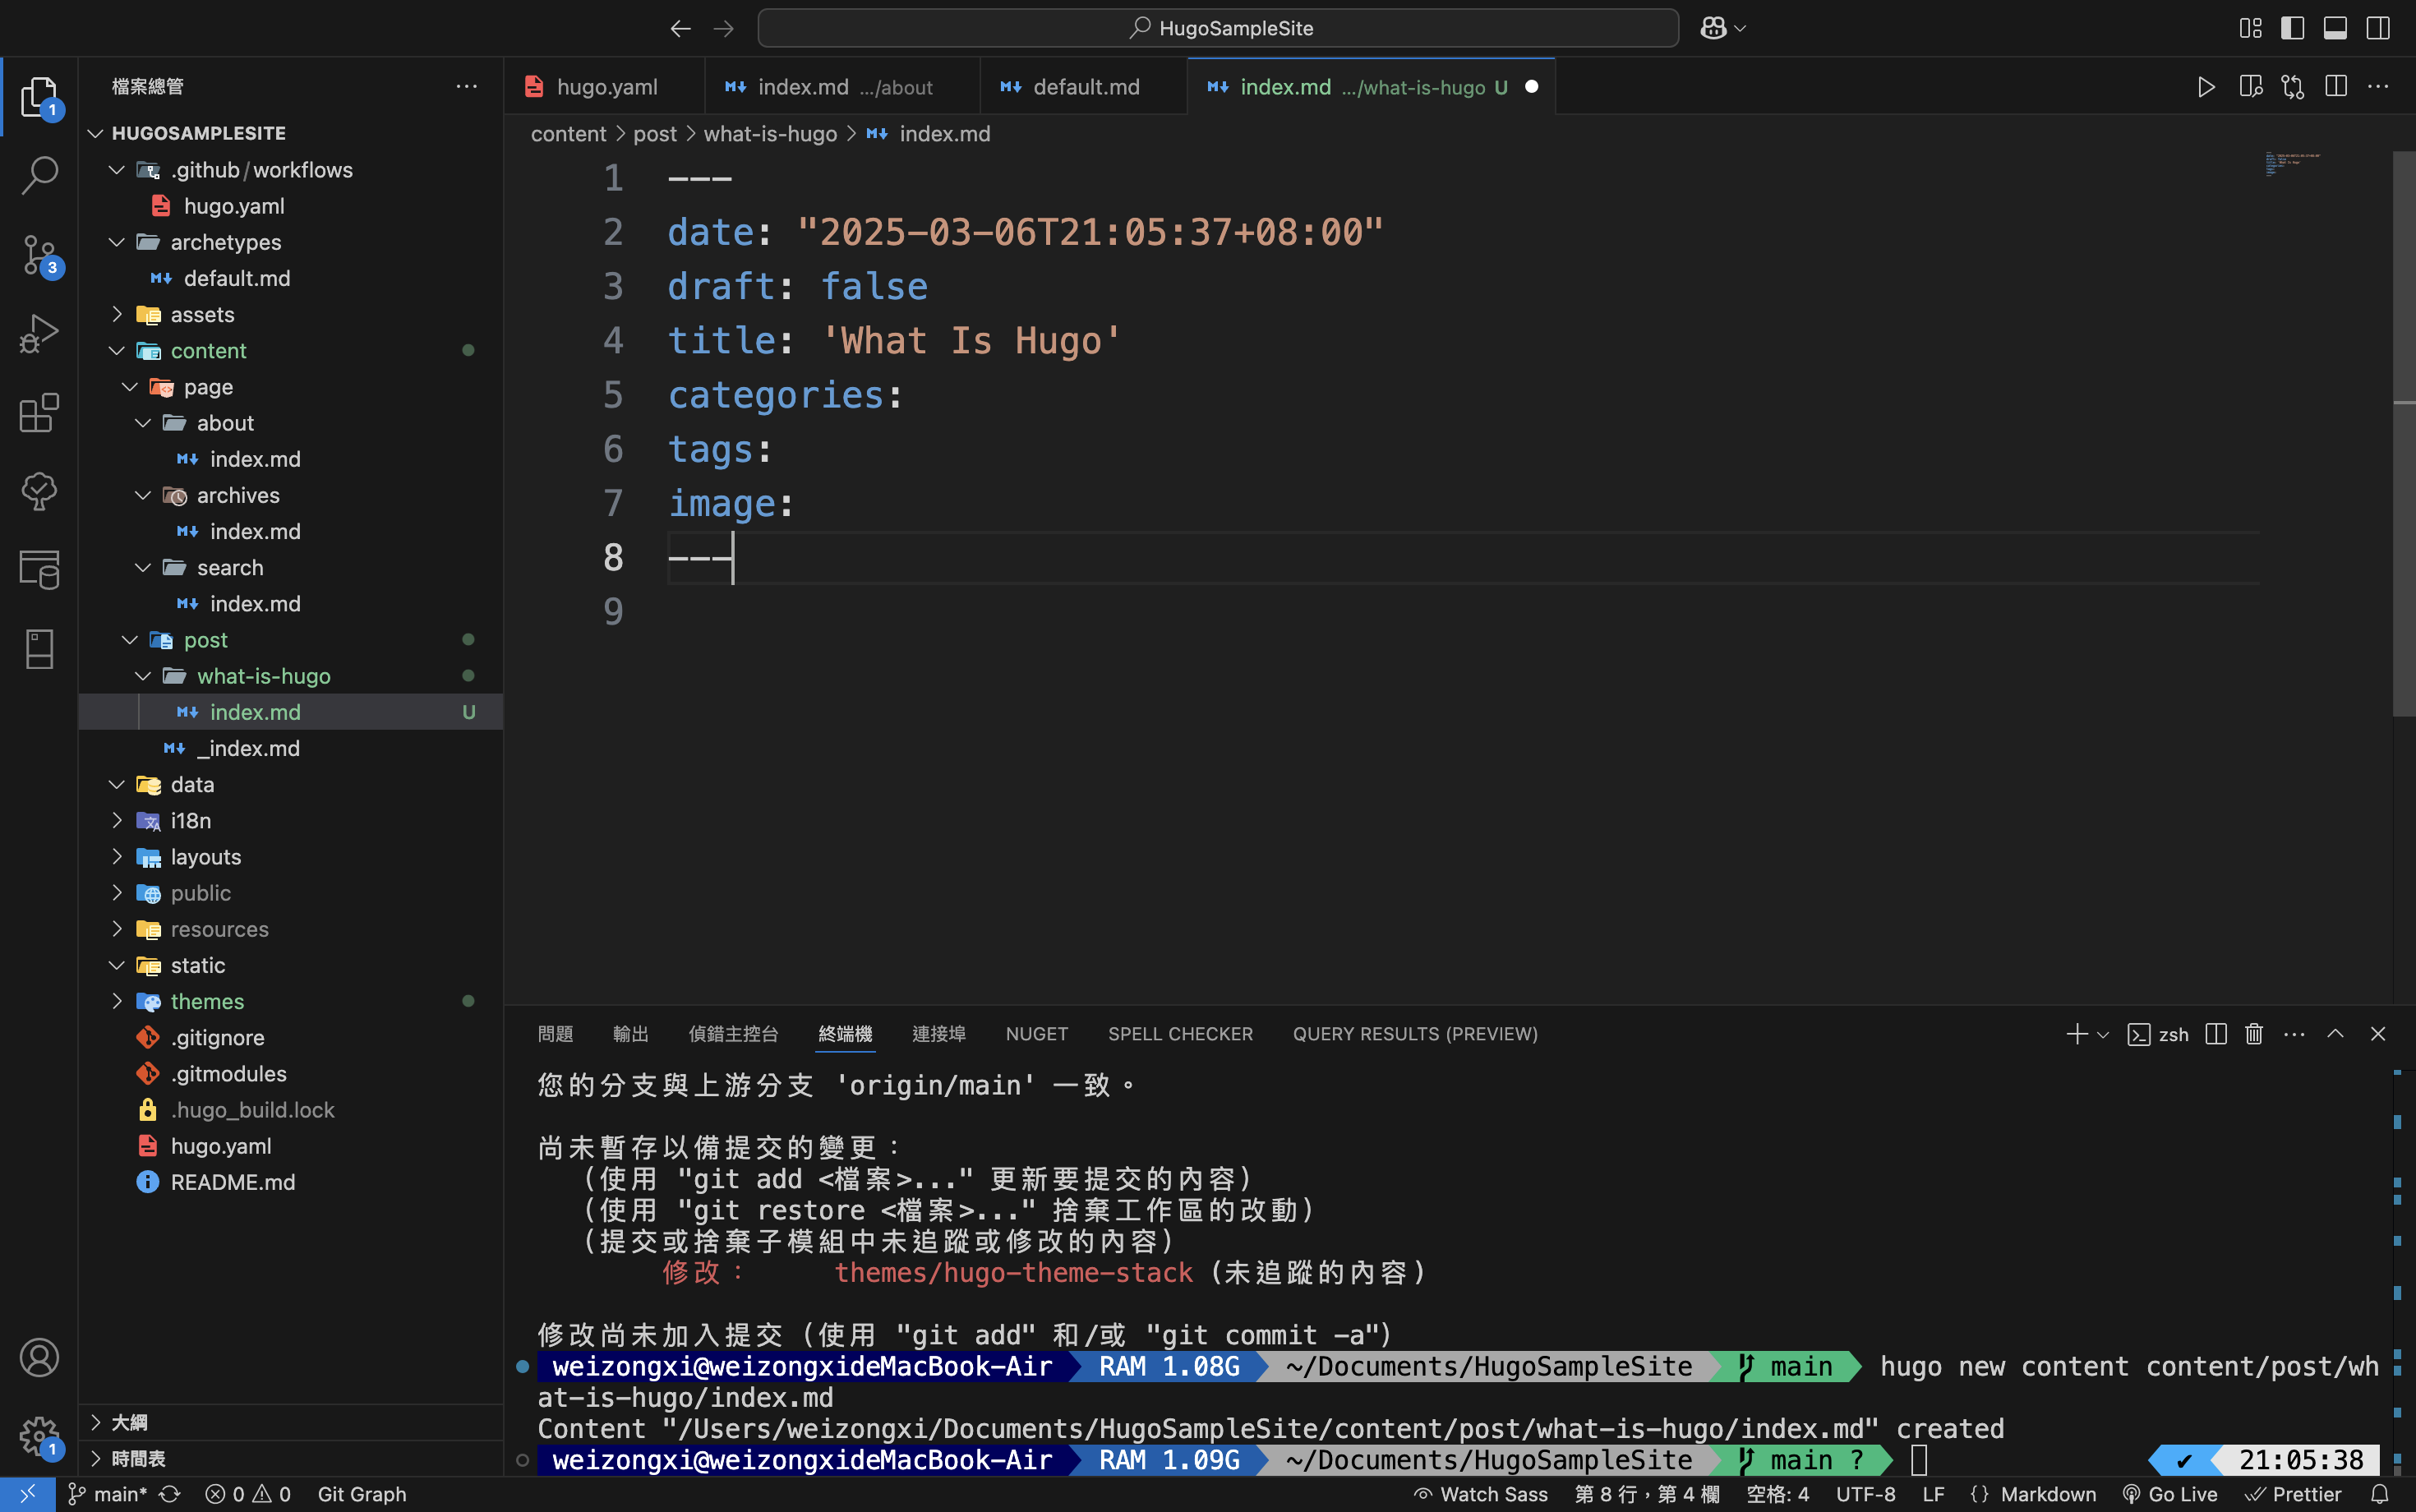Open the source control changes icon in editor toolbar
The width and height of the screenshot is (2416, 1512).
[2293, 87]
